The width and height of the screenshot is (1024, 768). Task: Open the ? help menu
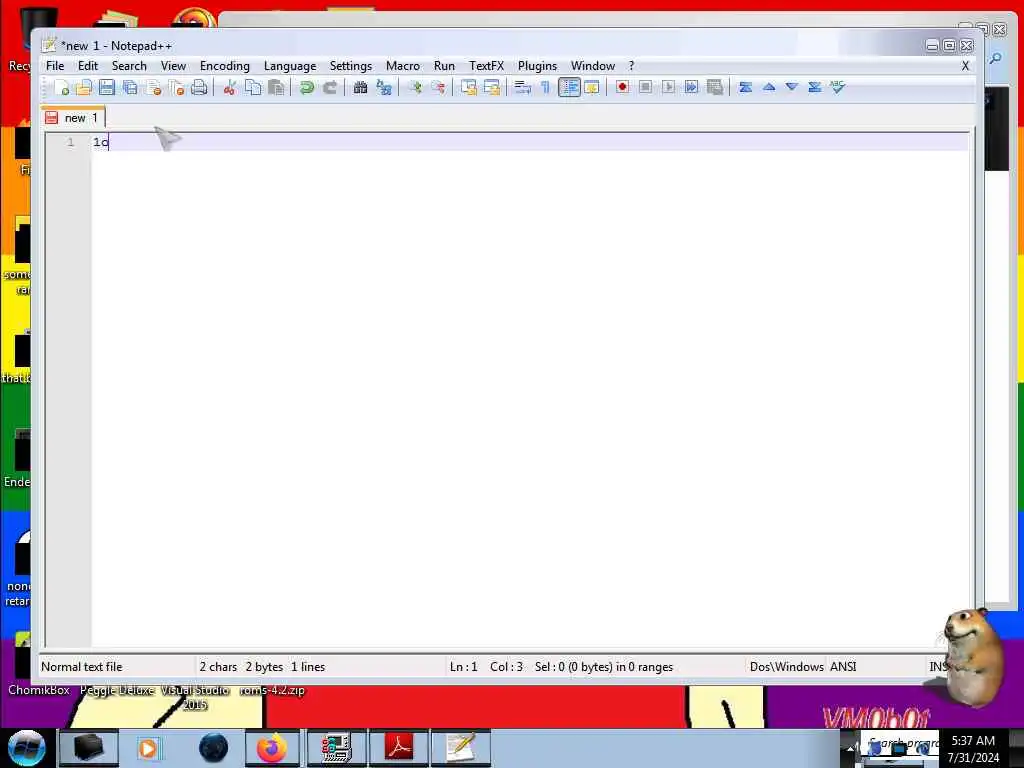(632, 66)
